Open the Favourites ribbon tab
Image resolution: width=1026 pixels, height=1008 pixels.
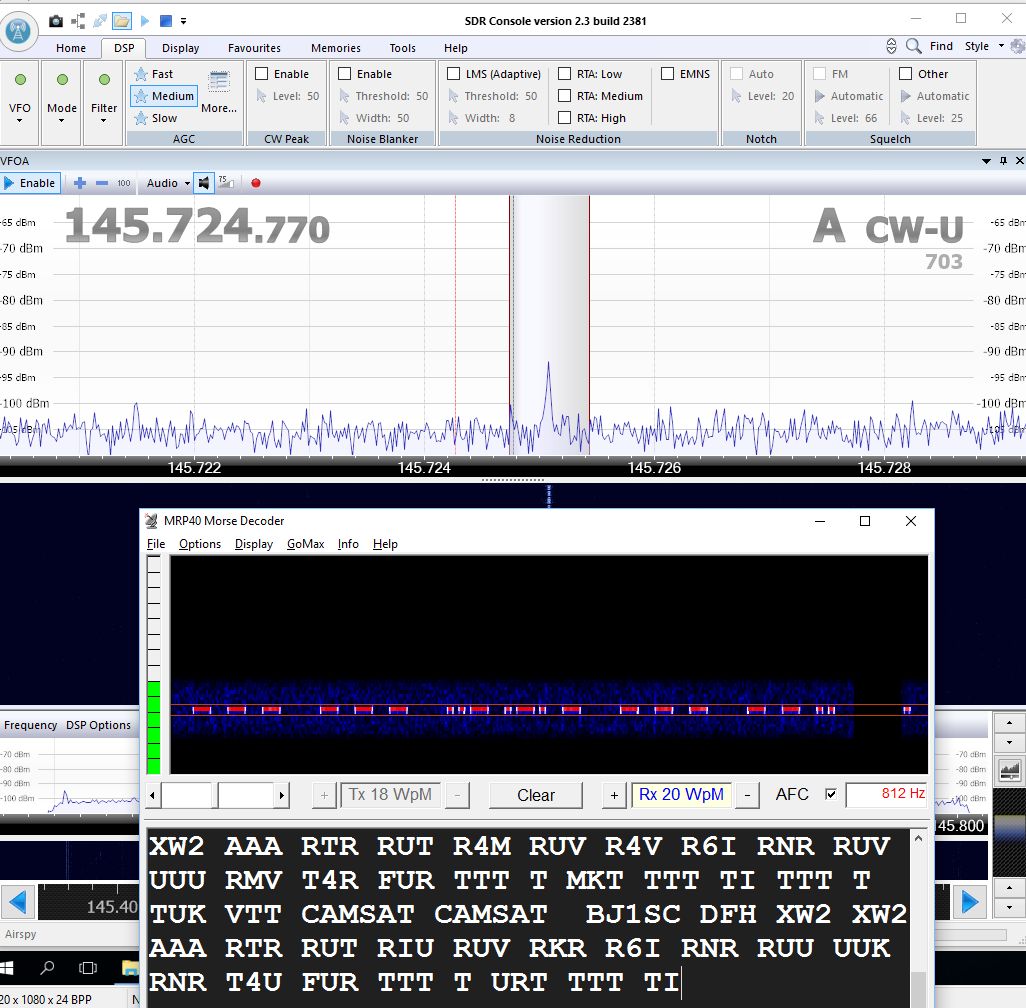coord(255,48)
